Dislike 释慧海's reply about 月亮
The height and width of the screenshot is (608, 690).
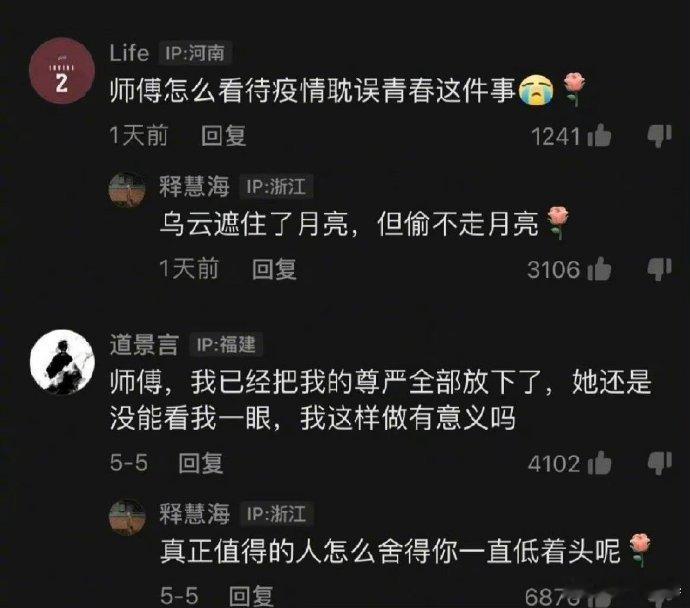(x=659, y=269)
